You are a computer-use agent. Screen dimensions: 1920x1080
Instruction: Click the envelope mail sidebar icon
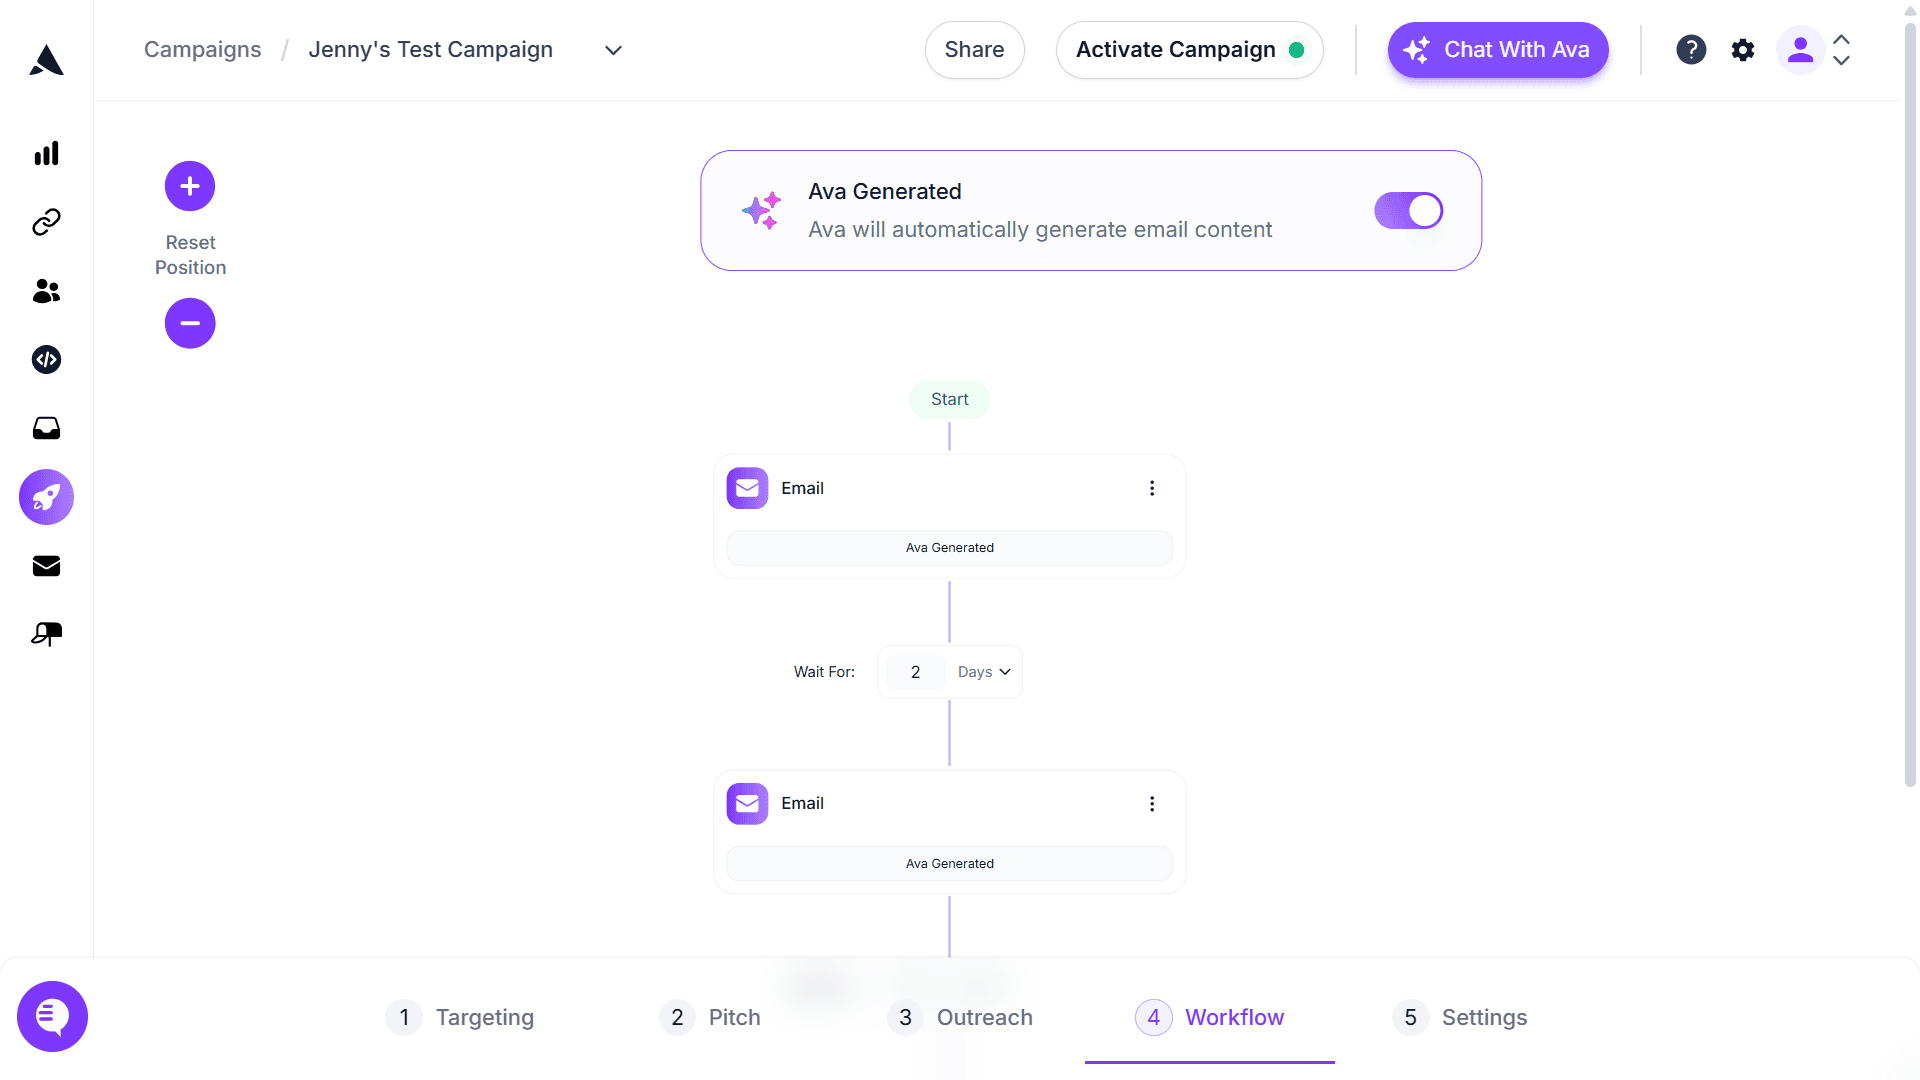pyautogui.click(x=46, y=566)
